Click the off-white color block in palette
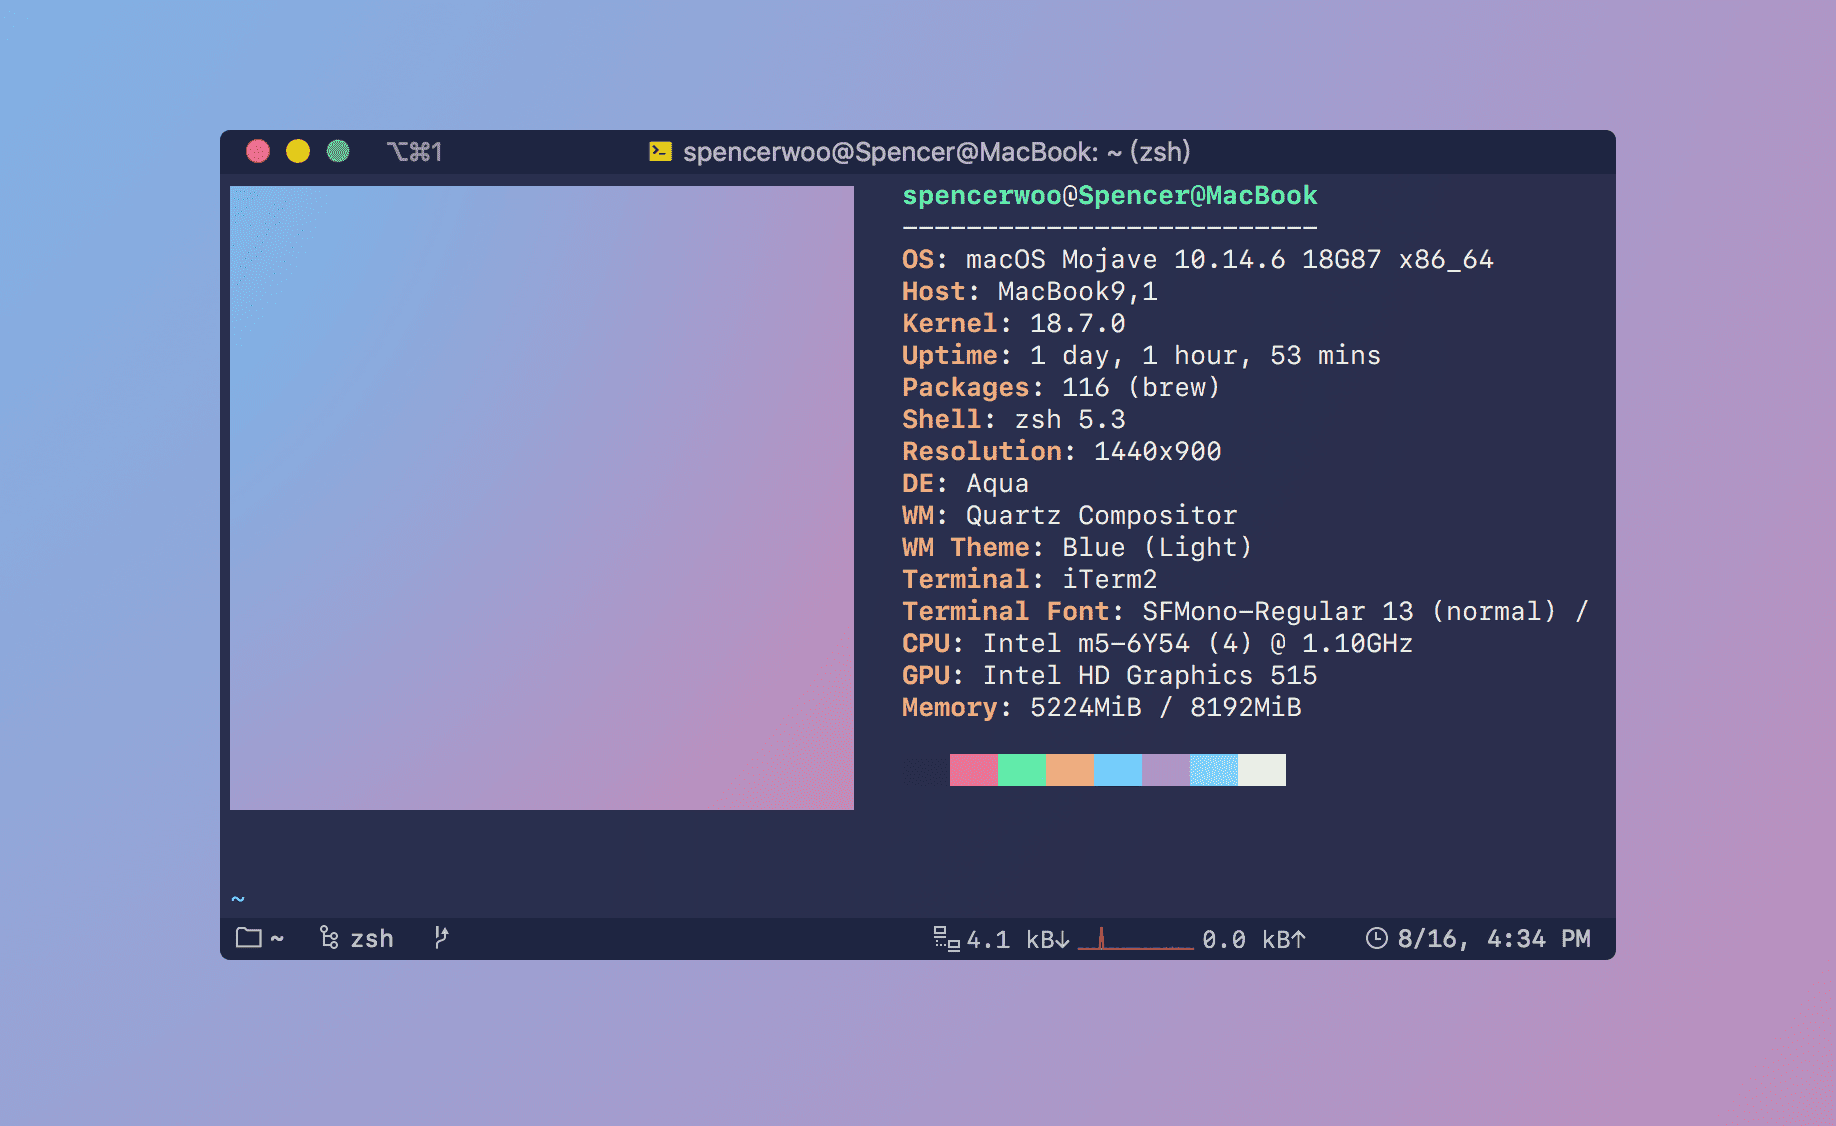The image size is (1836, 1126). [x=1262, y=770]
